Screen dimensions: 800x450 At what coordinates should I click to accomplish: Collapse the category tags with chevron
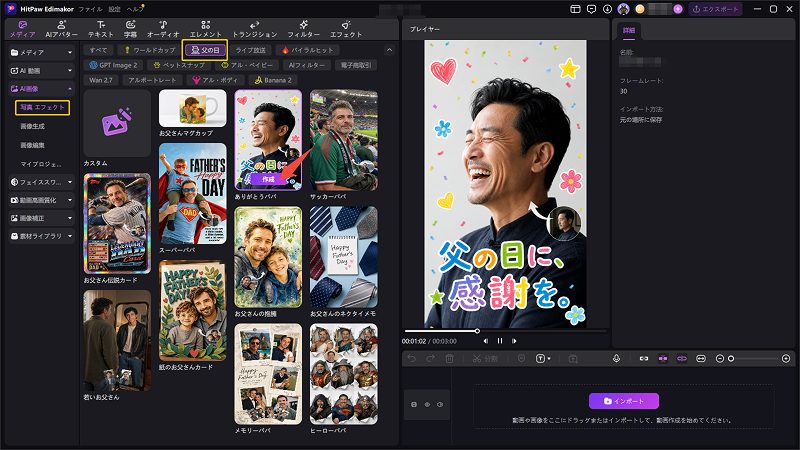click(389, 50)
